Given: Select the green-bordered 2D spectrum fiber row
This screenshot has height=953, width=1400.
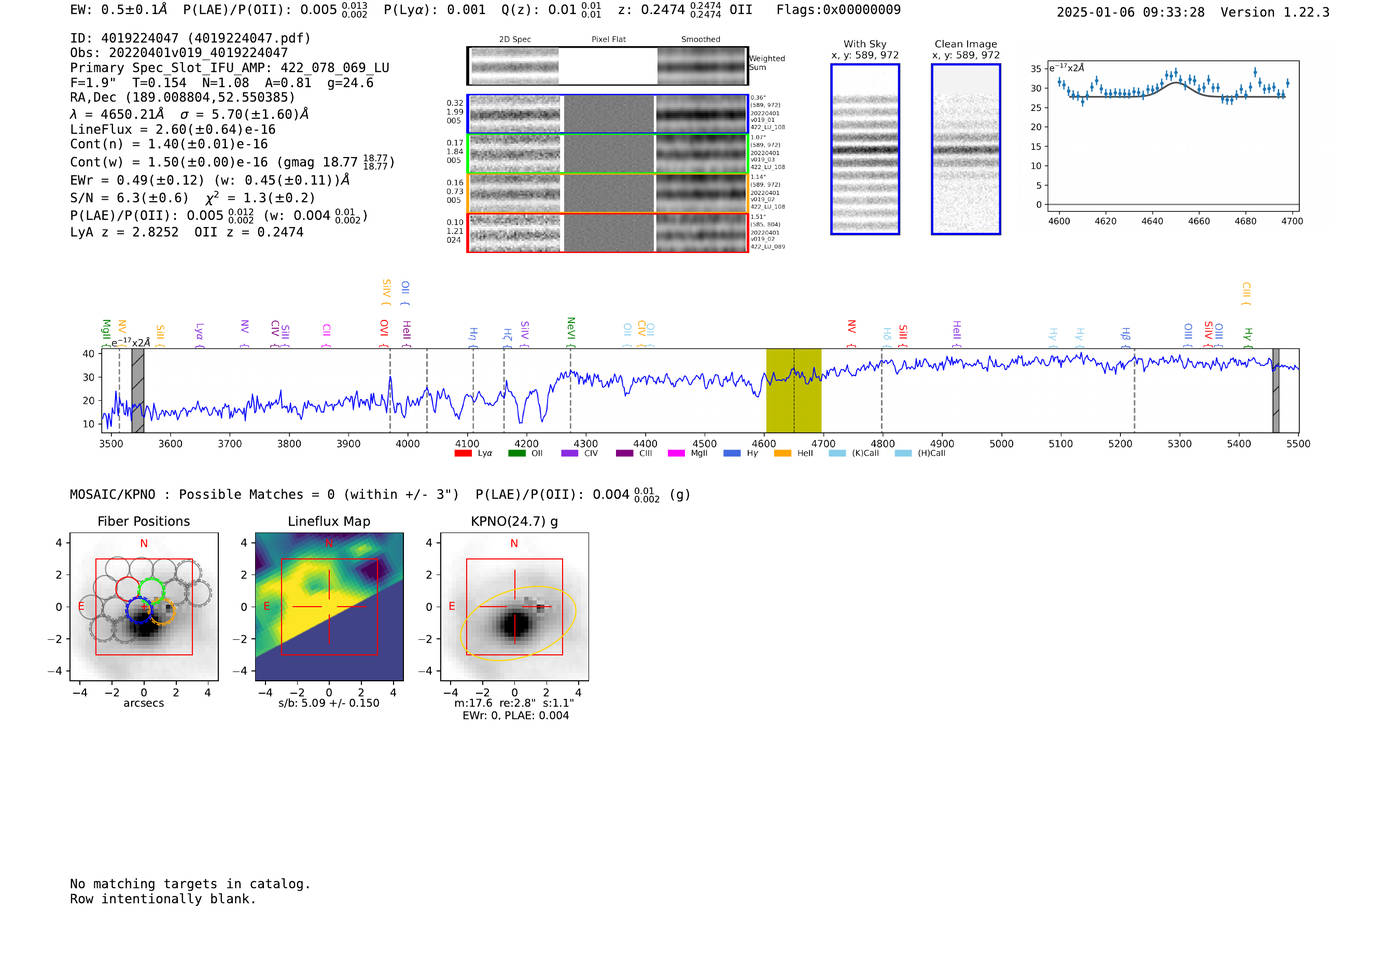Looking at the screenshot, I should [607, 154].
